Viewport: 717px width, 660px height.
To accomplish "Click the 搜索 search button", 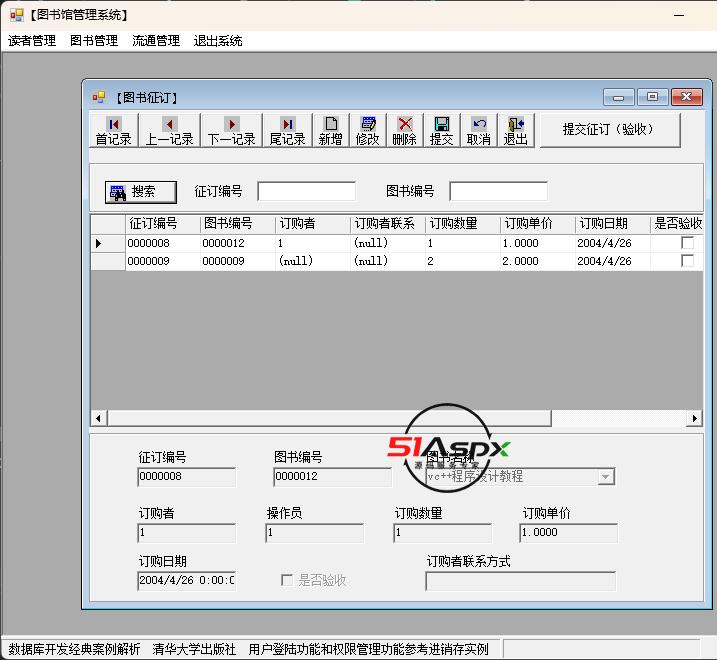I will [x=141, y=192].
